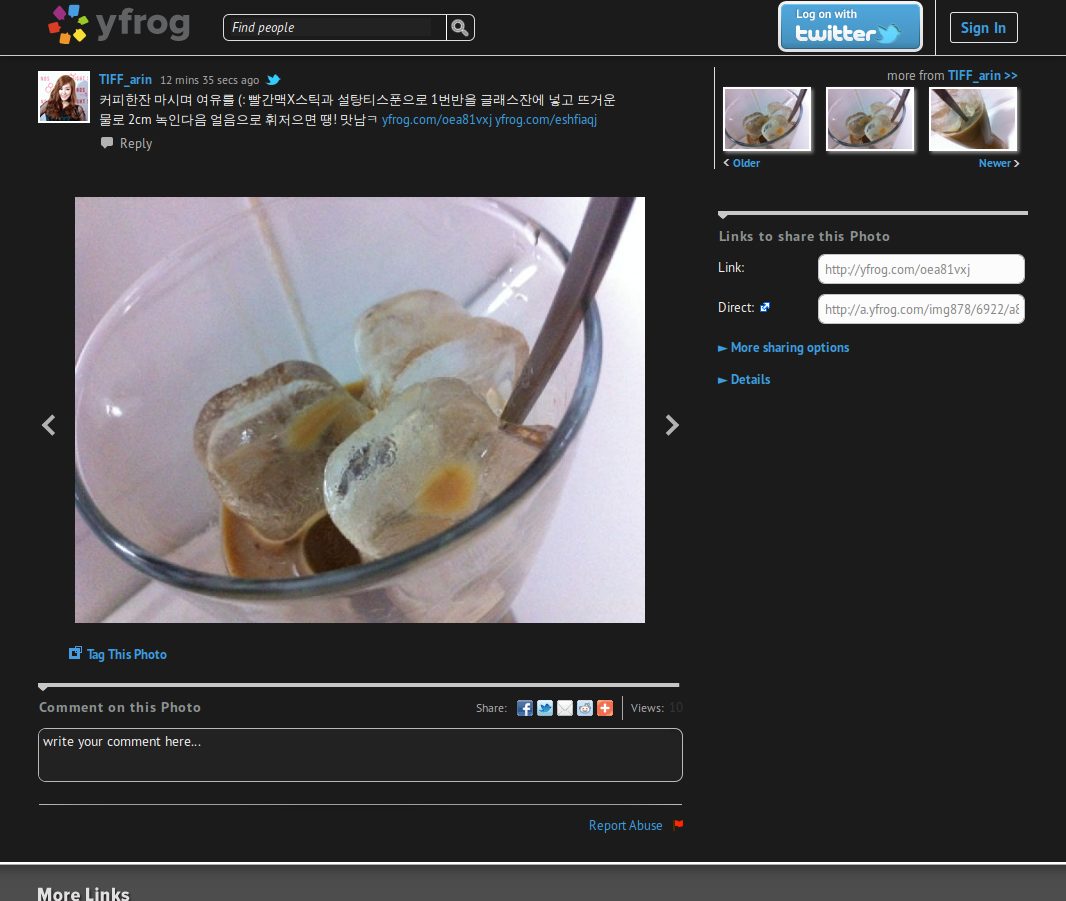Select the third thumbnail in sidebar
The image size is (1066, 901).
[973, 119]
